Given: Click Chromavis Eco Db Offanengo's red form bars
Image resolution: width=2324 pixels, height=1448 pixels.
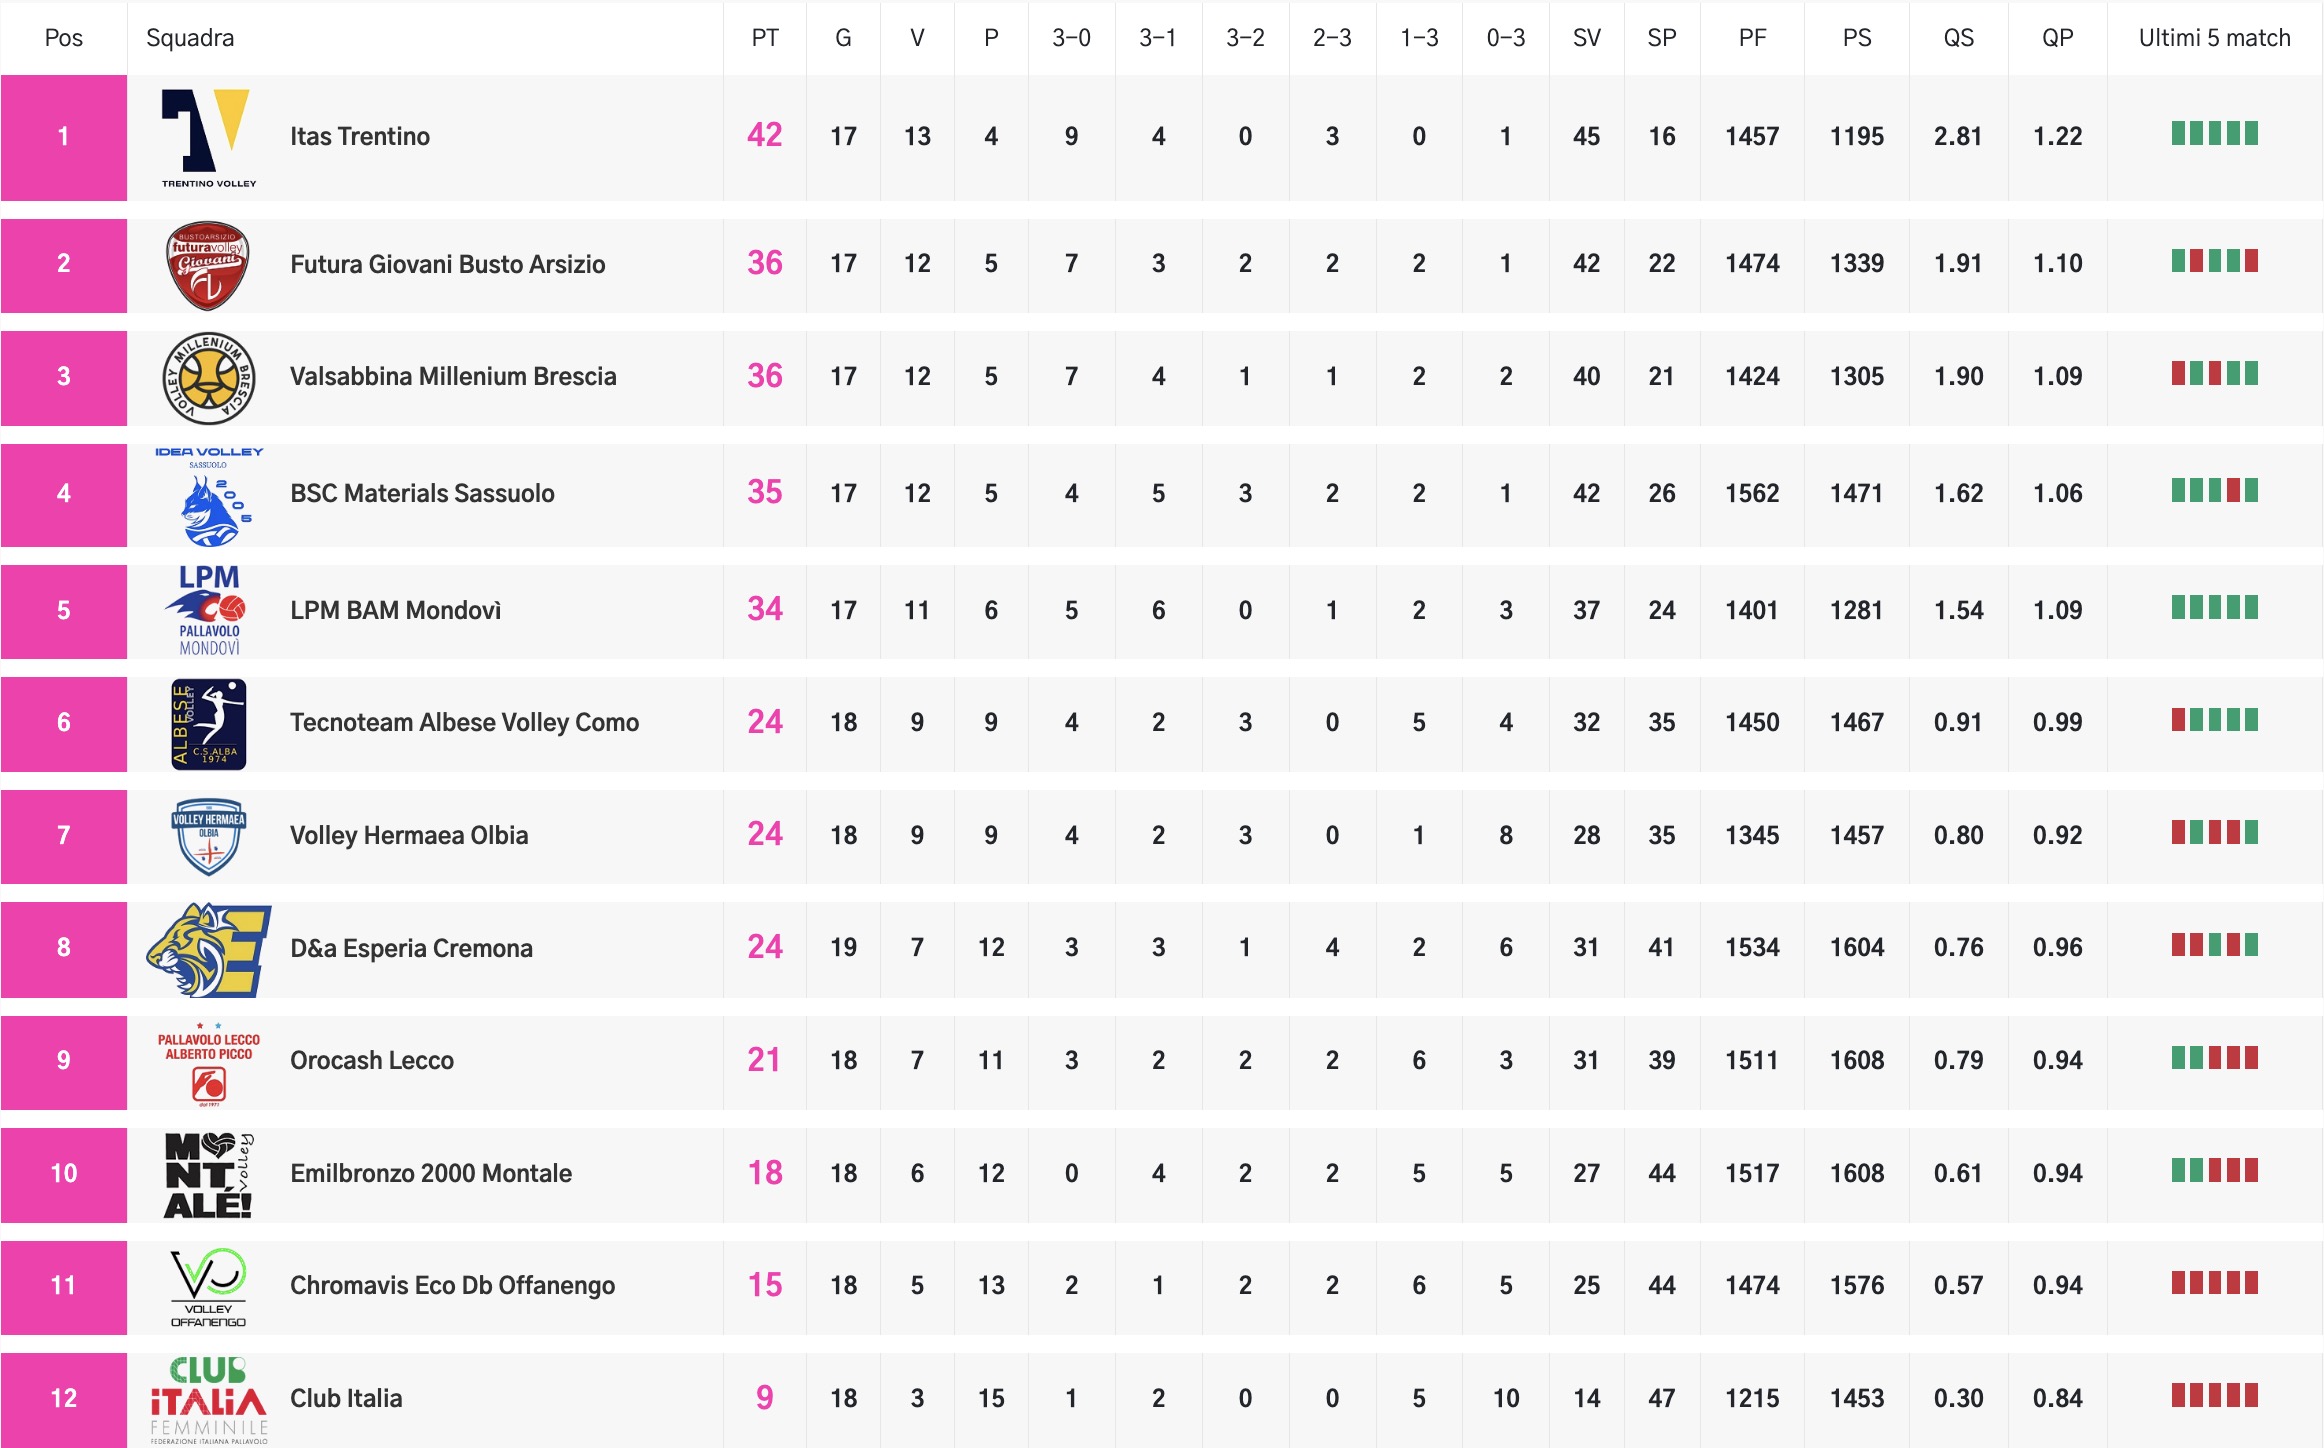Looking at the screenshot, I should click(x=2214, y=1283).
